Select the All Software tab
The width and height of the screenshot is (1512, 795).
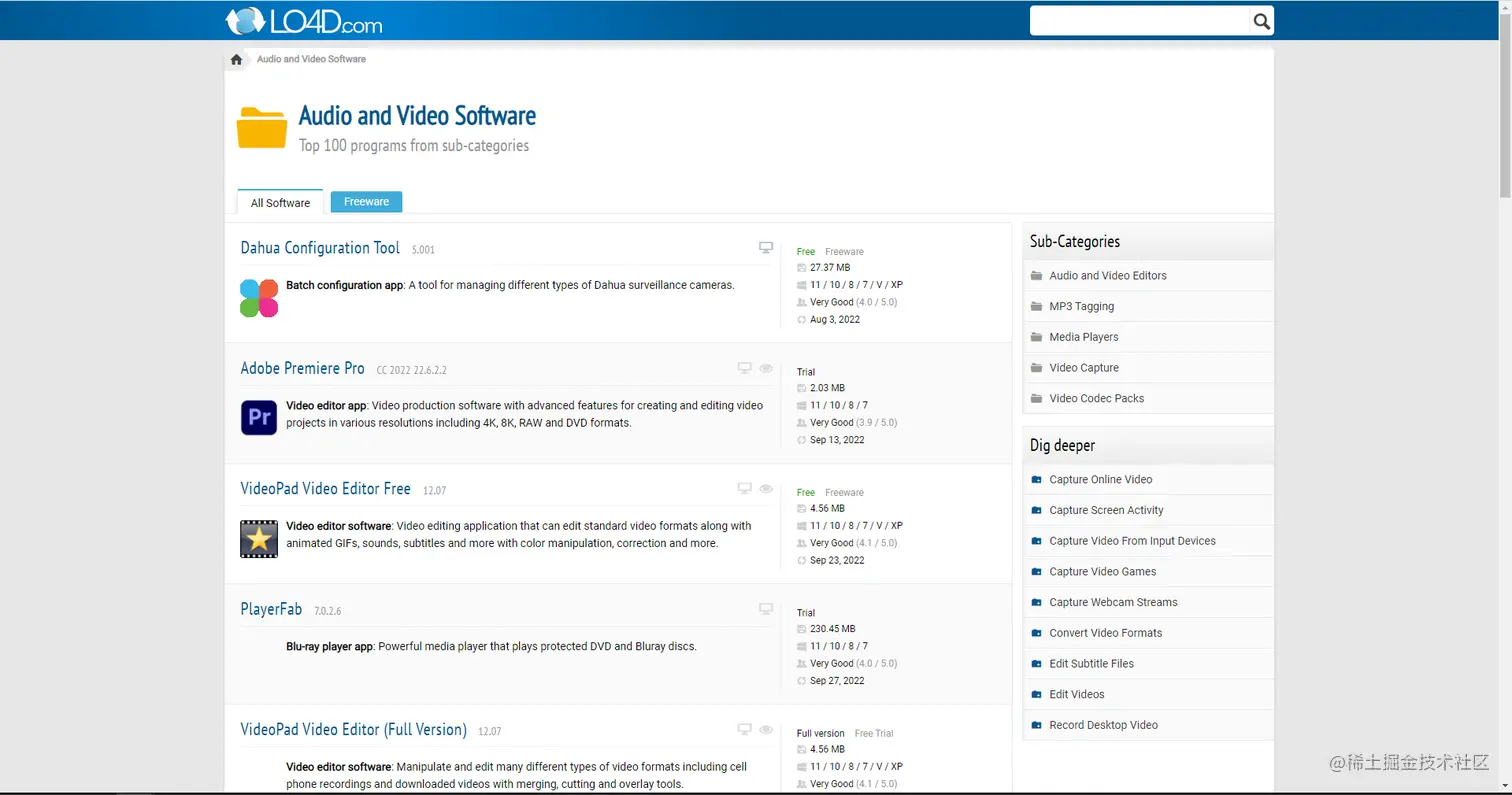coord(280,202)
